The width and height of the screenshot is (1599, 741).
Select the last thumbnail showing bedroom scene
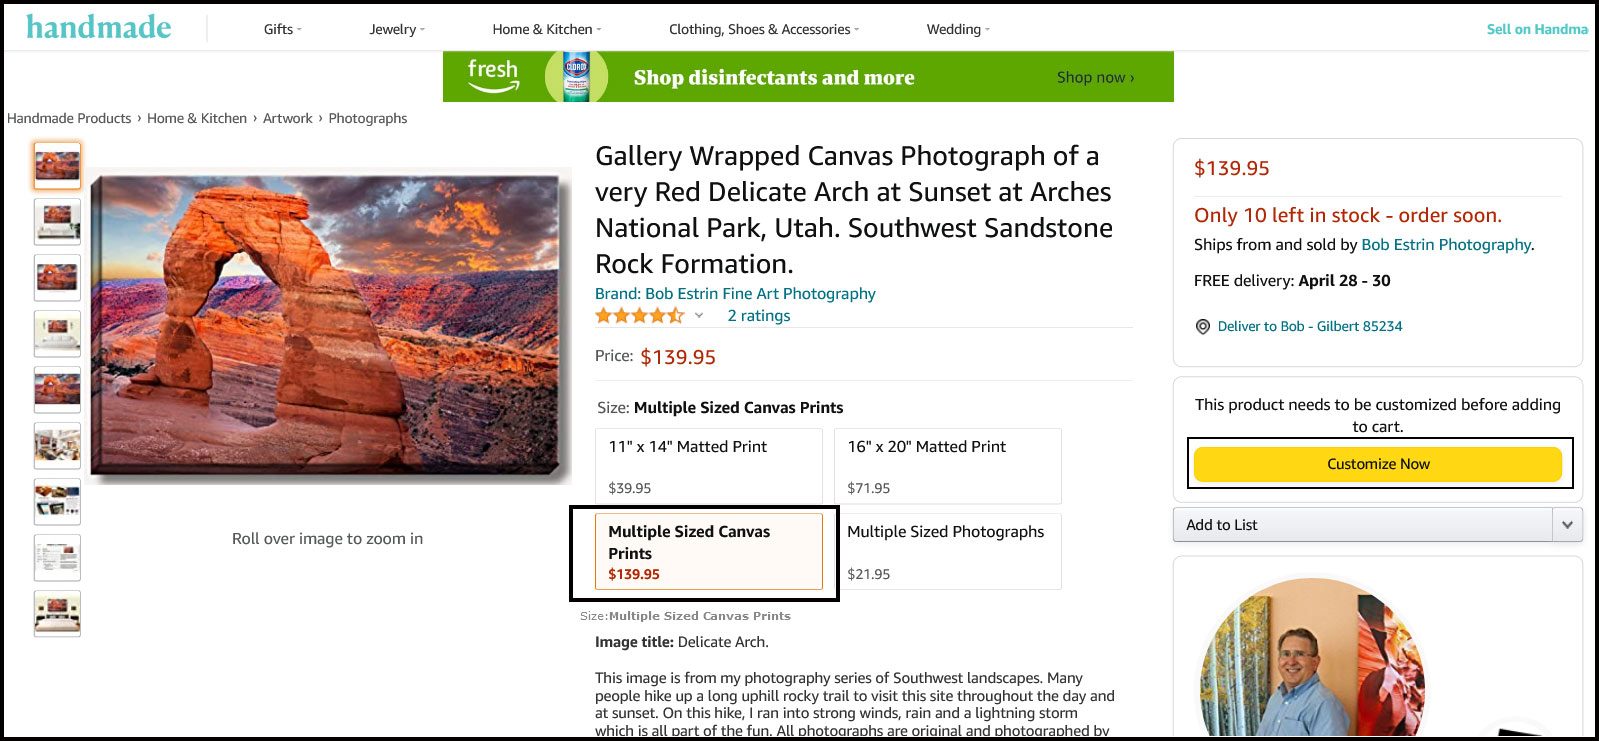(57, 613)
